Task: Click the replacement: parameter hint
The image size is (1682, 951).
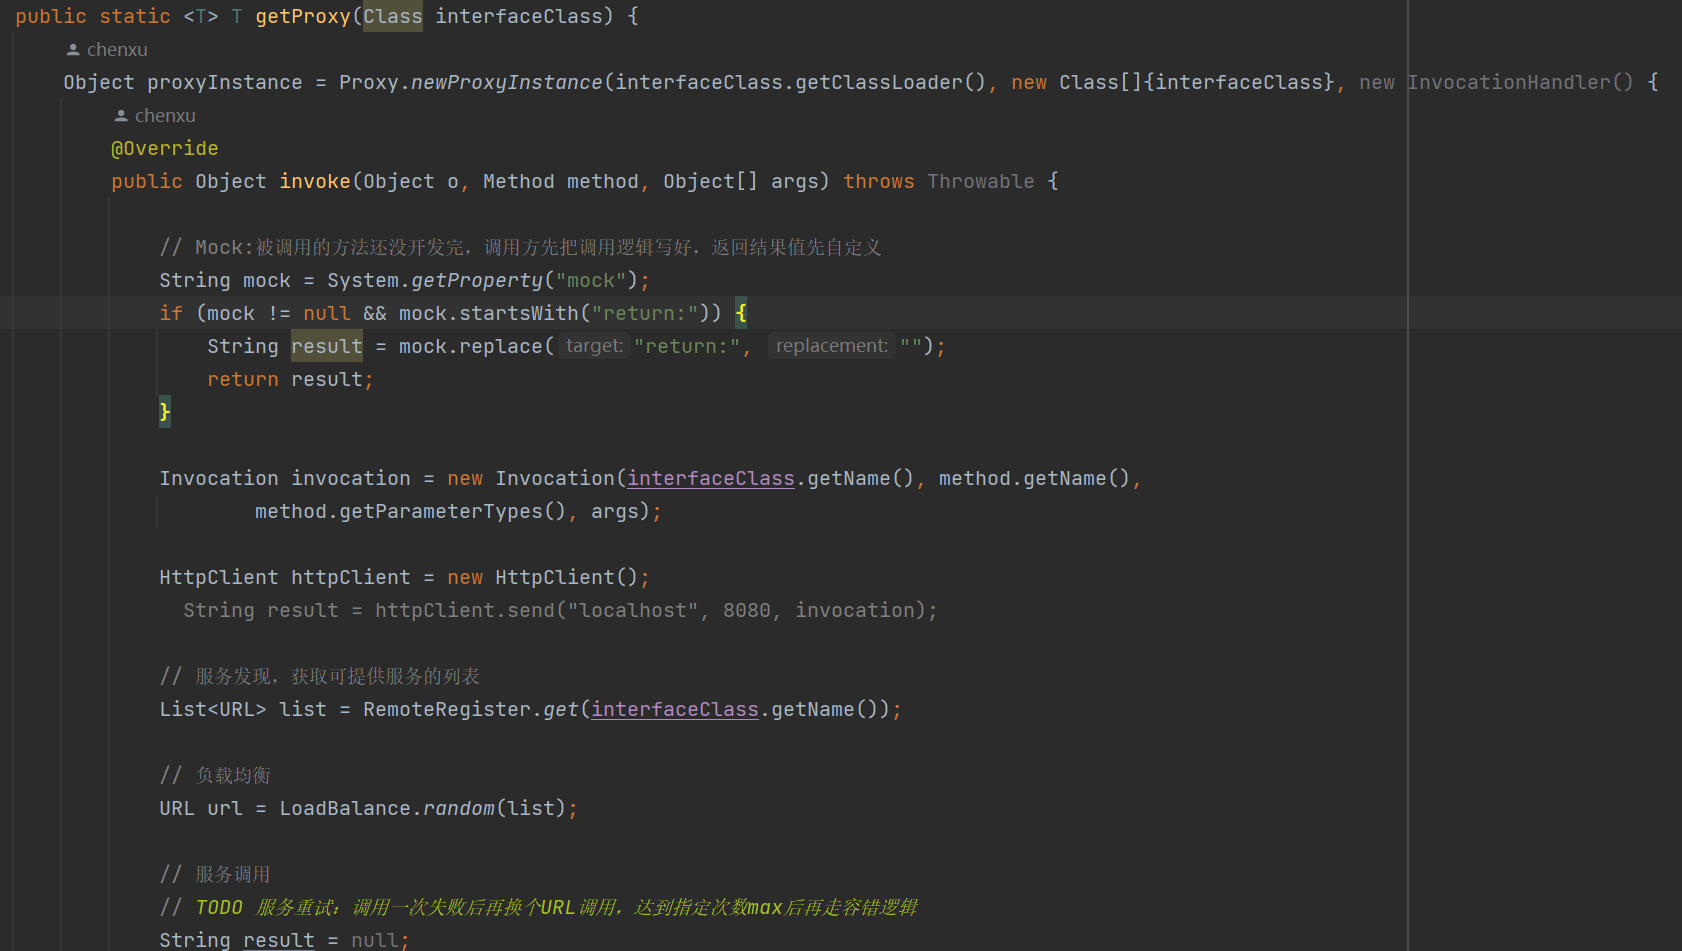Action: click(x=832, y=346)
